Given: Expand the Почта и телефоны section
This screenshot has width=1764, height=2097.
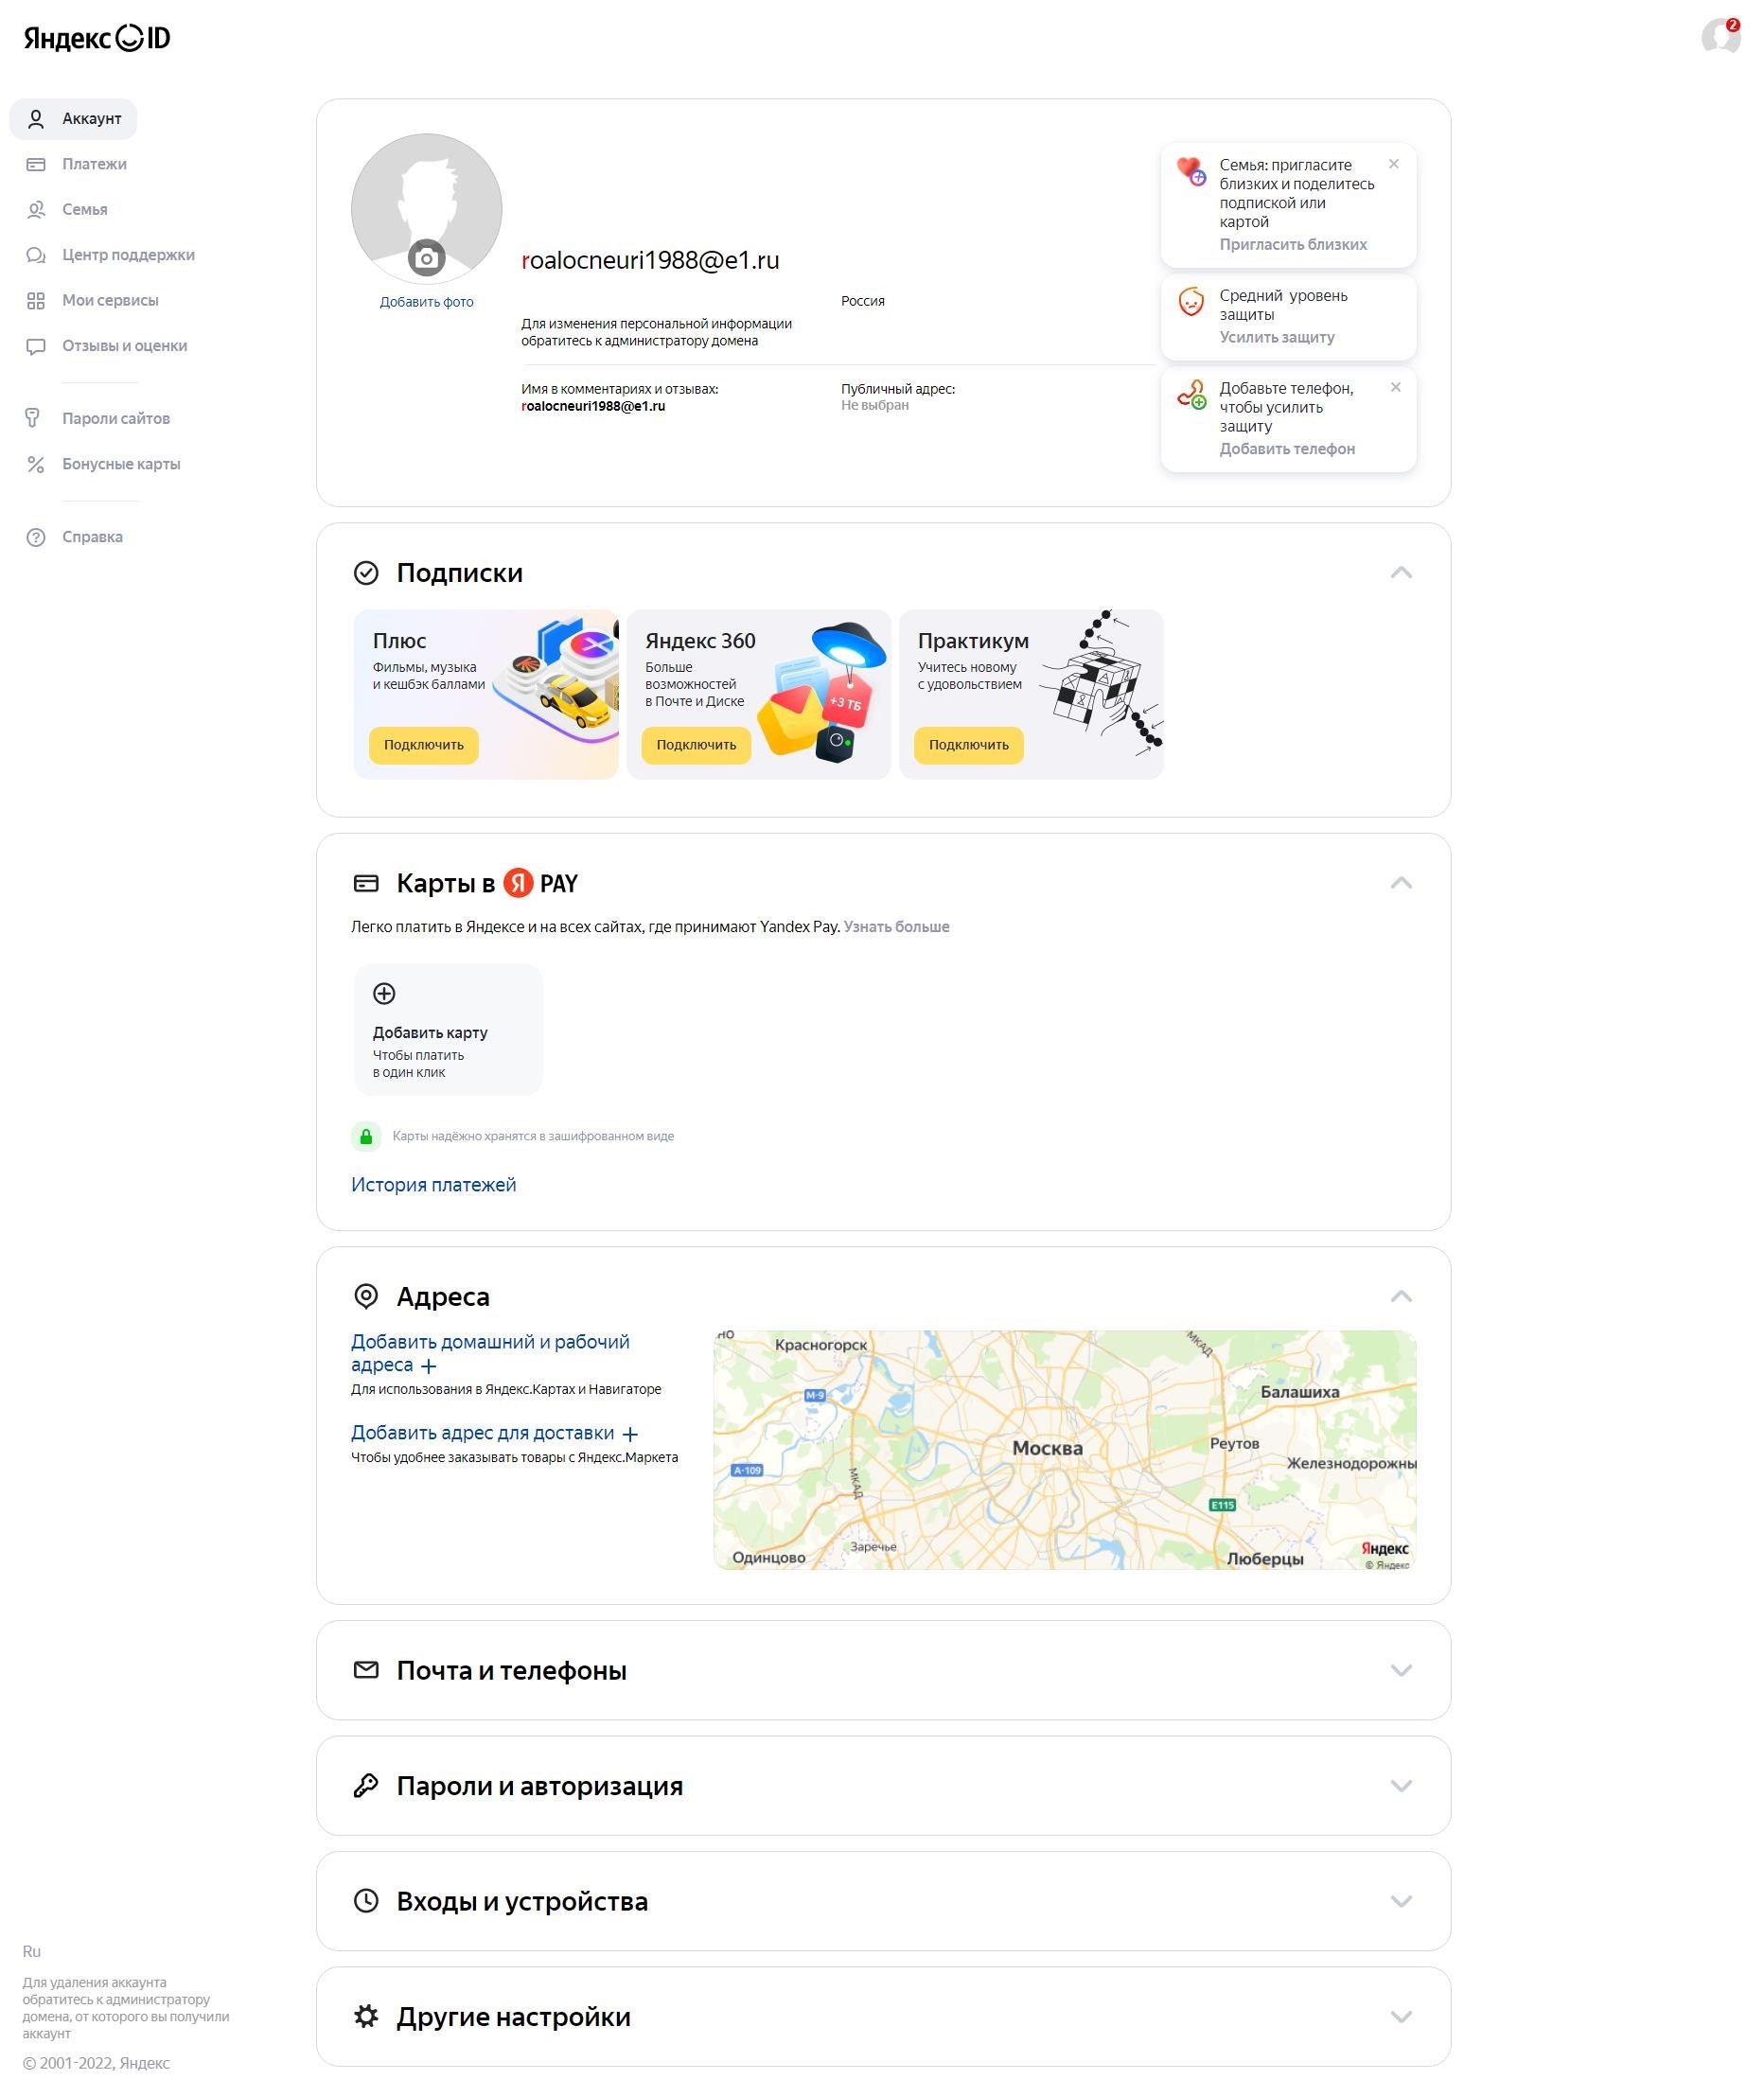Looking at the screenshot, I should click(x=1400, y=1670).
